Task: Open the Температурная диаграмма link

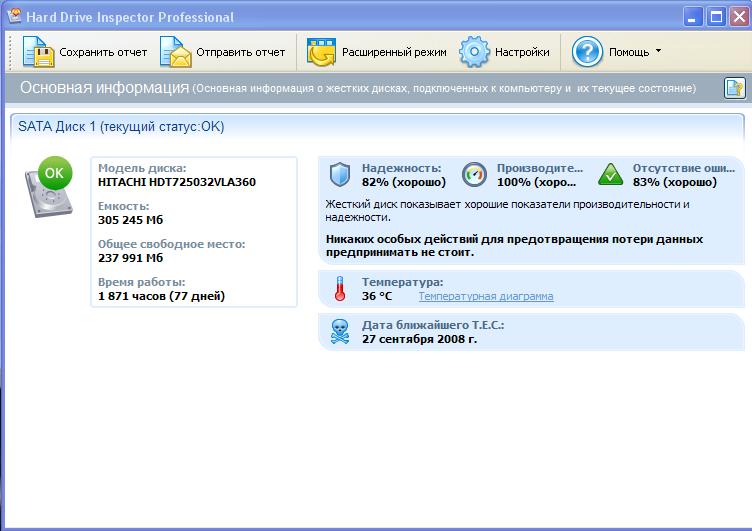Action: (x=486, y=296)
